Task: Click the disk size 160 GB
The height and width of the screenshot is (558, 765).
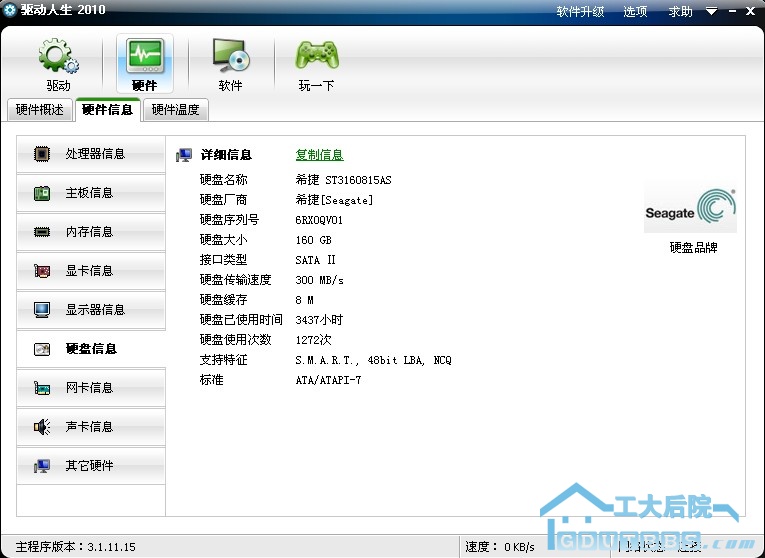Action: (314, 240)
